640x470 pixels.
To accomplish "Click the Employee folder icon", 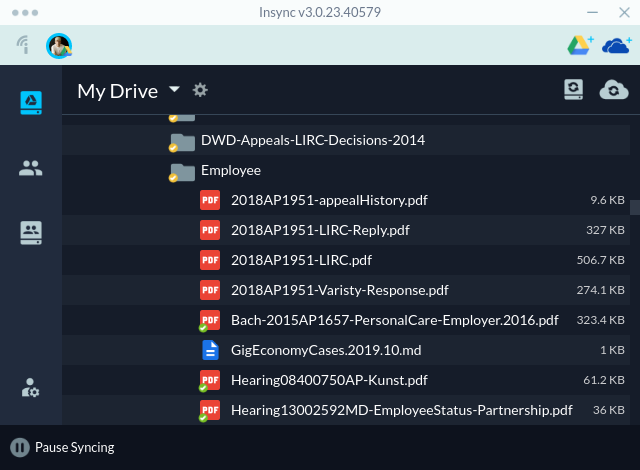I will (x=182, y=173).
